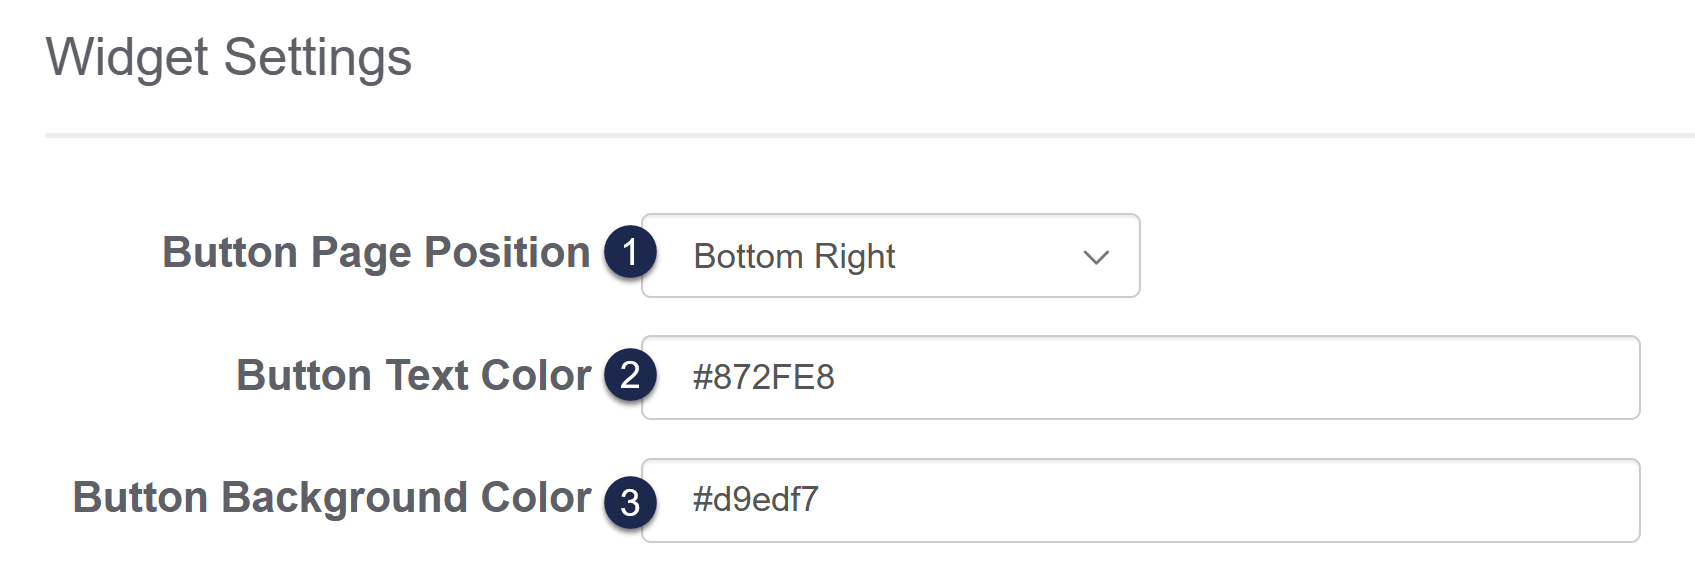
Task: Click the #872FE8 hex value text
Action: 763,378
